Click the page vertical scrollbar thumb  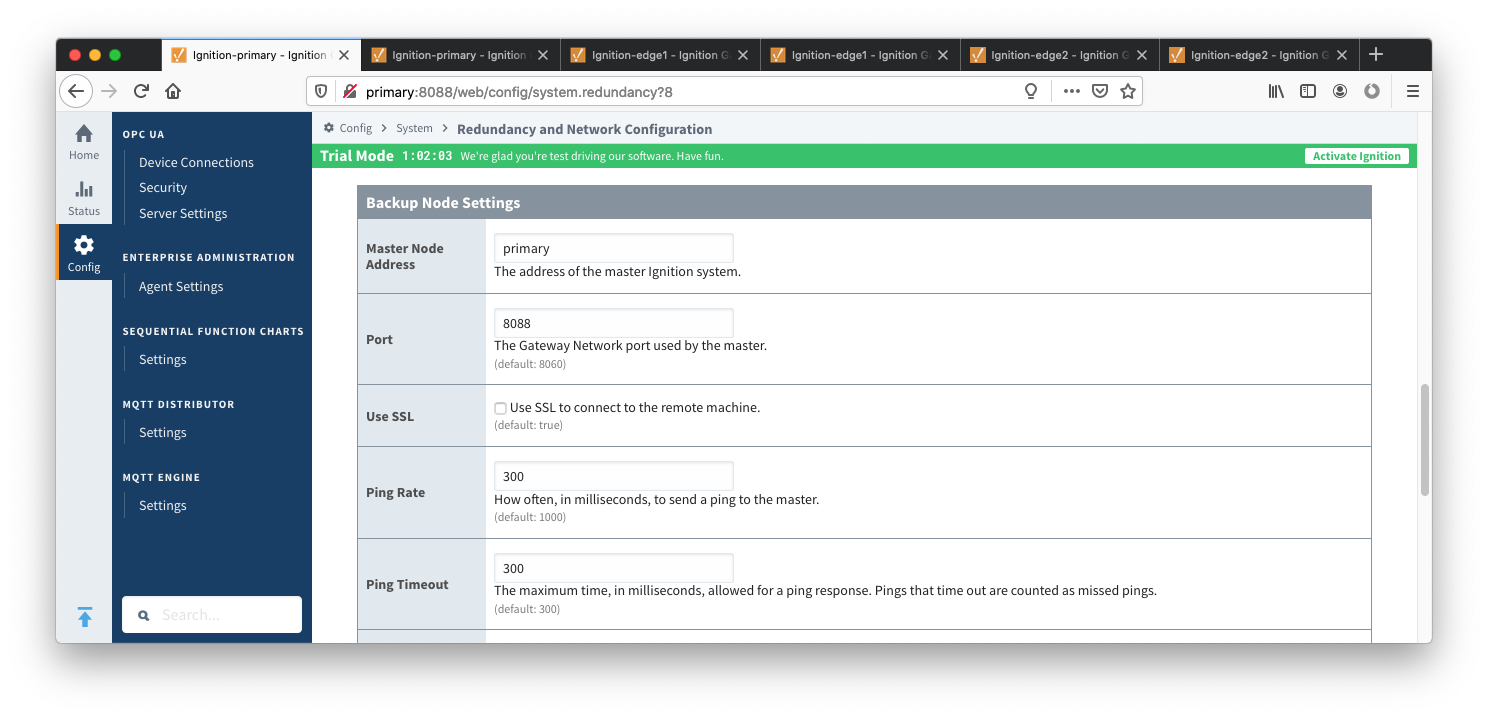(1425, 440)
